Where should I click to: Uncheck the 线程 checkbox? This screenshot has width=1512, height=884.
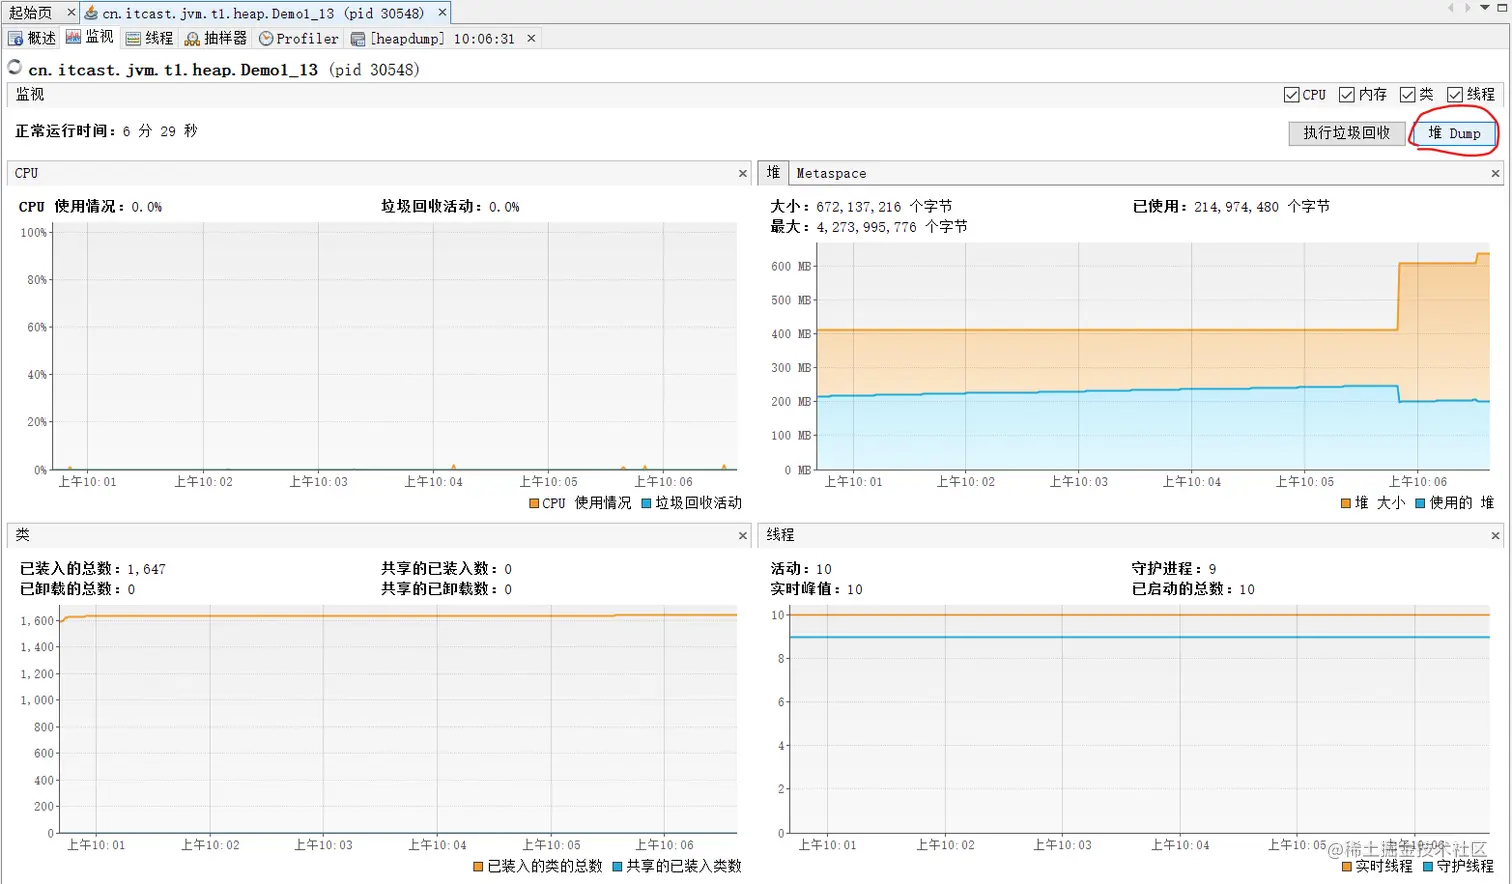(1455, 95)
